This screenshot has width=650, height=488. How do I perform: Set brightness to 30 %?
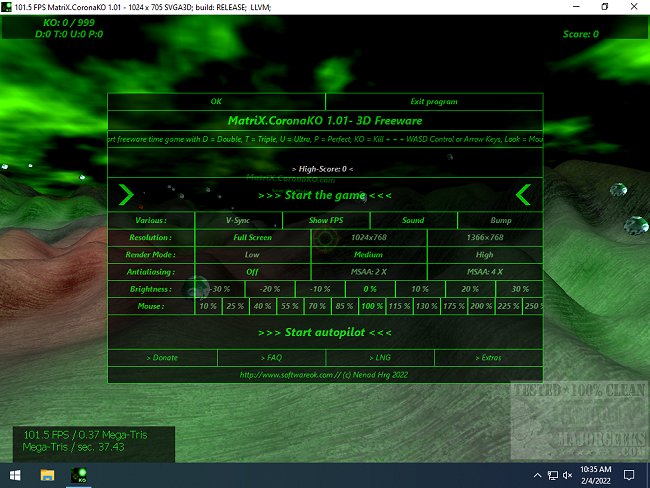pos(519,289)
